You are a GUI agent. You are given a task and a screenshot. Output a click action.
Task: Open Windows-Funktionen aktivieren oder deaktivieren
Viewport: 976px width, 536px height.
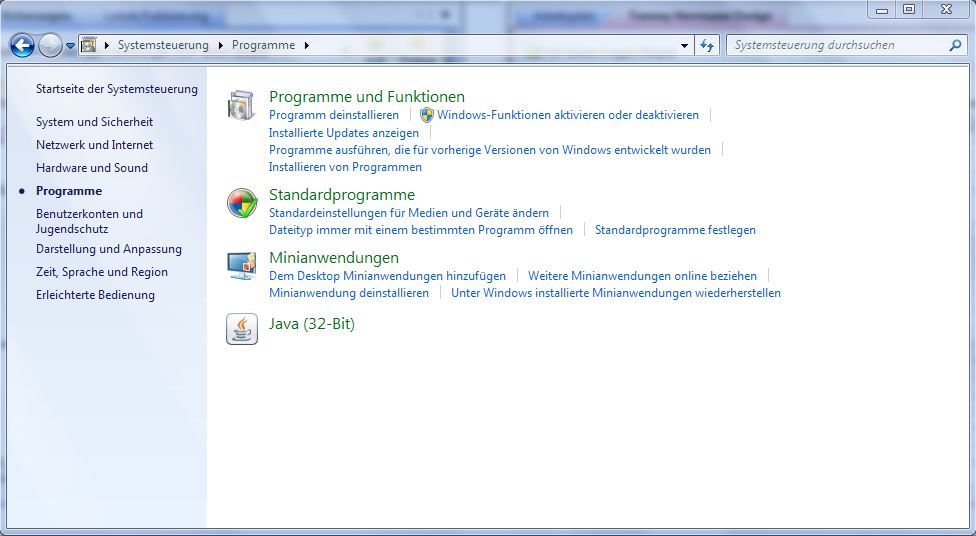567,115
